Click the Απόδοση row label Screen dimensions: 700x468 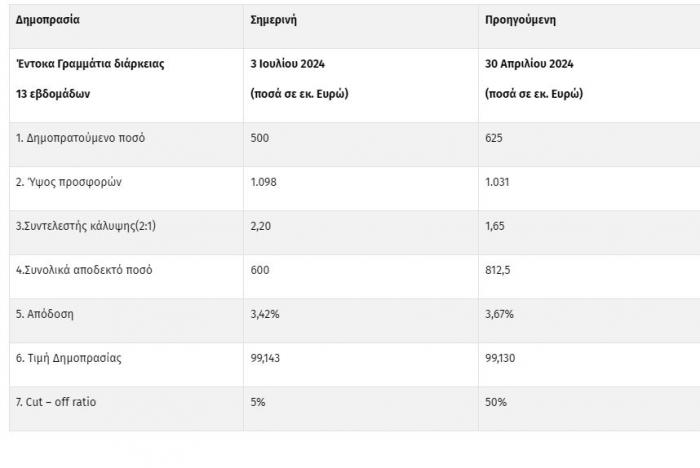[x=45, y=314]
